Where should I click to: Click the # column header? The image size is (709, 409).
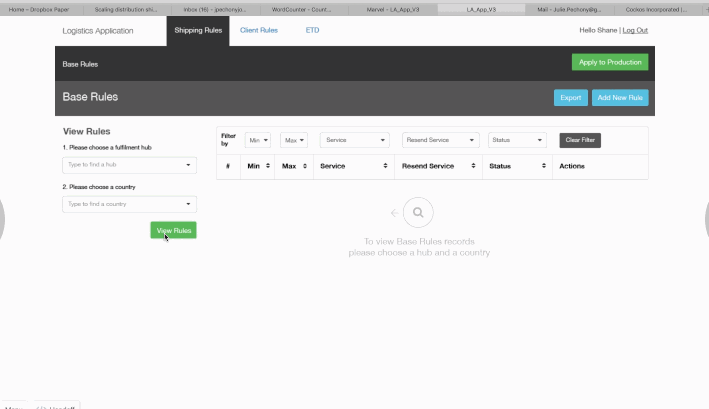tap(228, 166)
